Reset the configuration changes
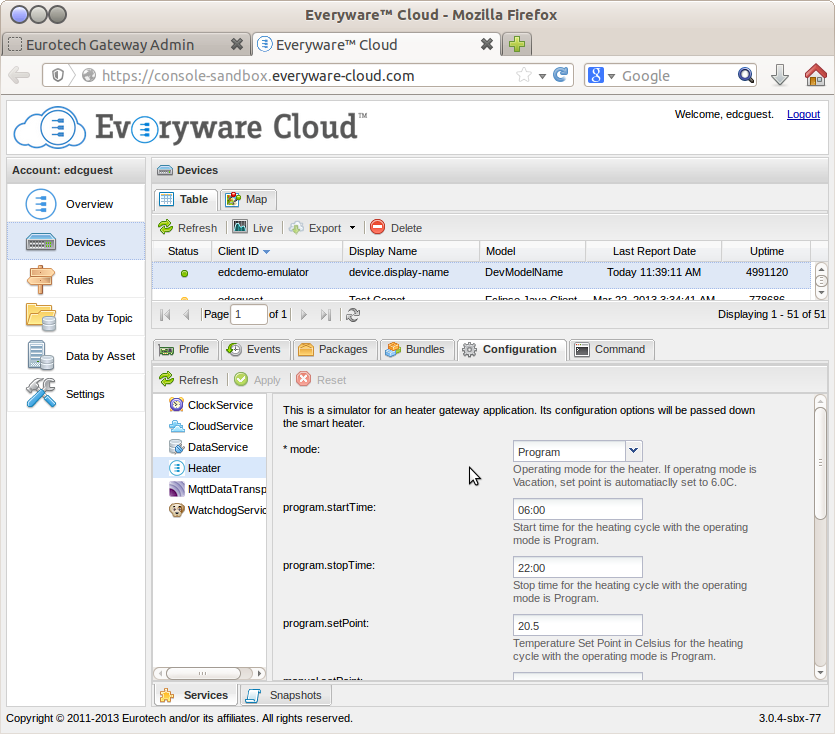This screenshot has height=734, width=835. 322,380
